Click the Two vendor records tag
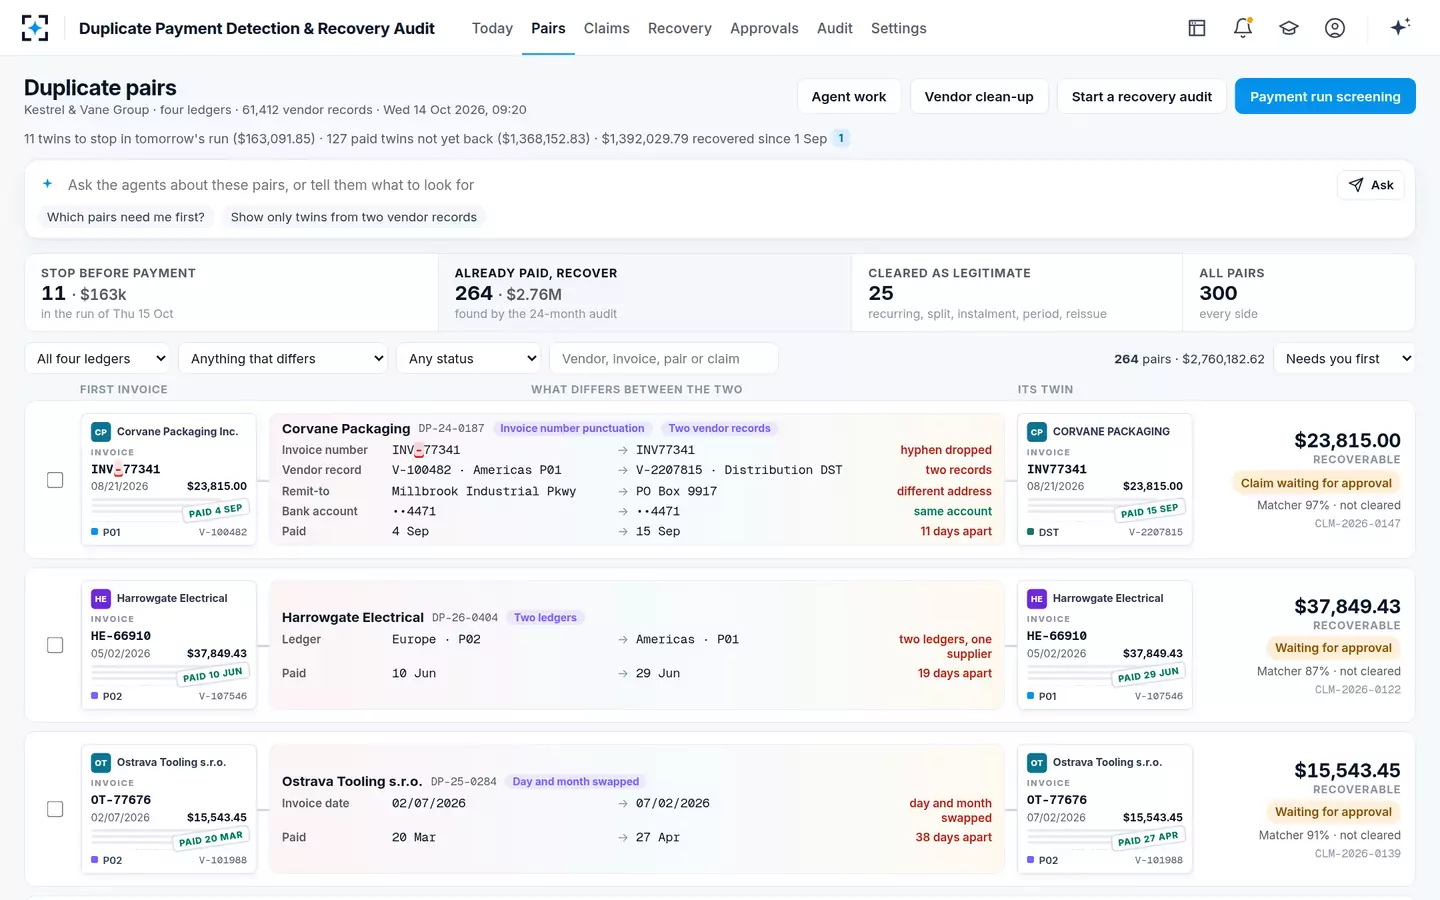The image size is (1440, 900). [719, 428]
